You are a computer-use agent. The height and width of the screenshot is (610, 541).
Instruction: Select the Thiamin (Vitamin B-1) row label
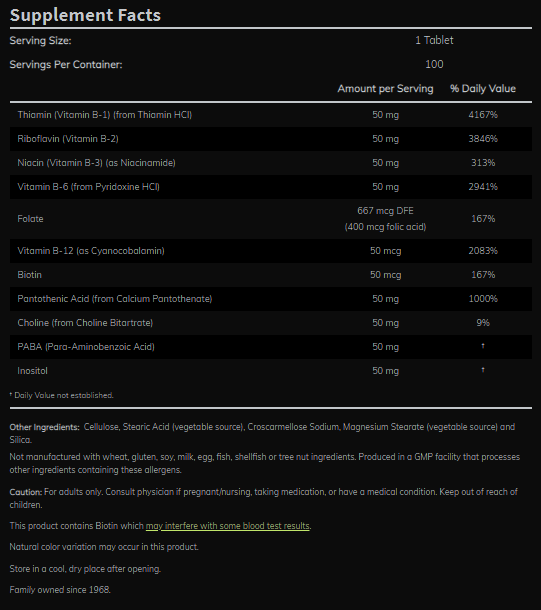(x=105, y=115)
